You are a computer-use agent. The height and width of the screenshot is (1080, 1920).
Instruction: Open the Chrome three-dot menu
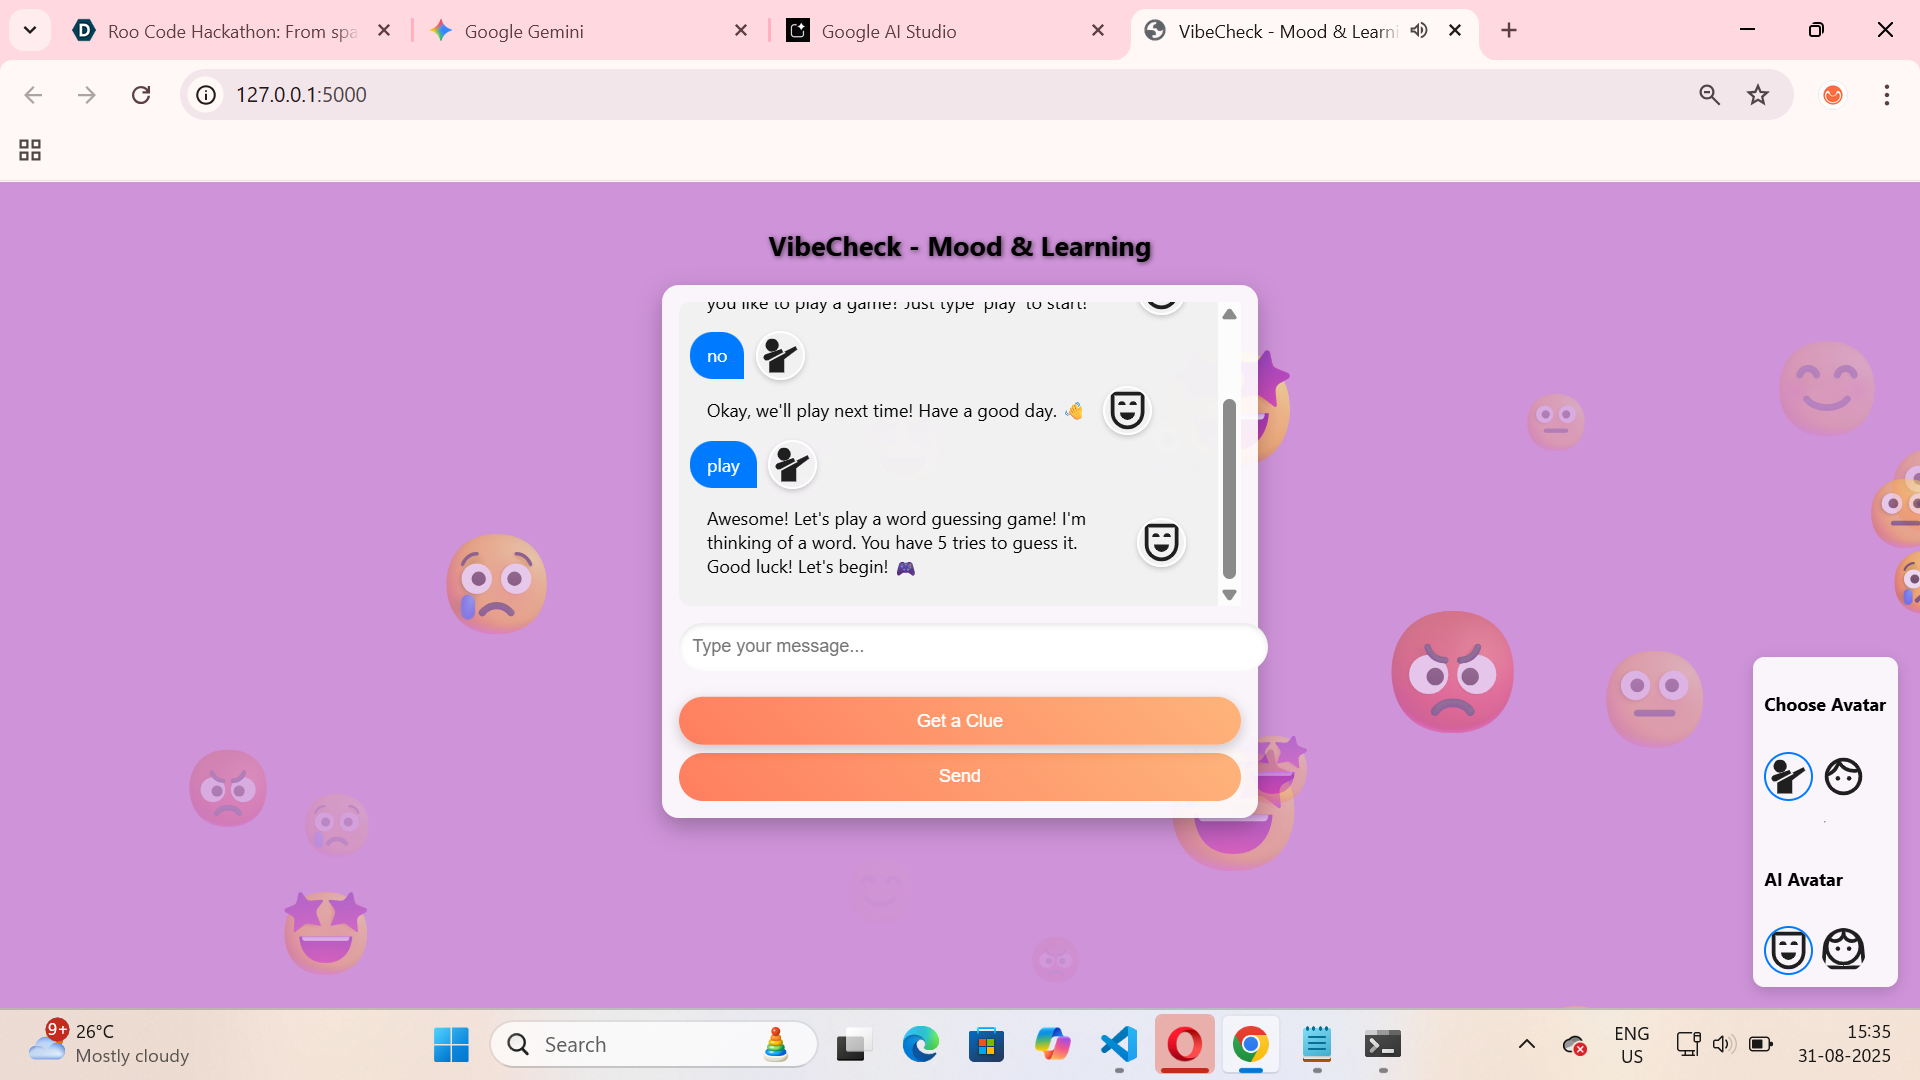pos(1886,95)
